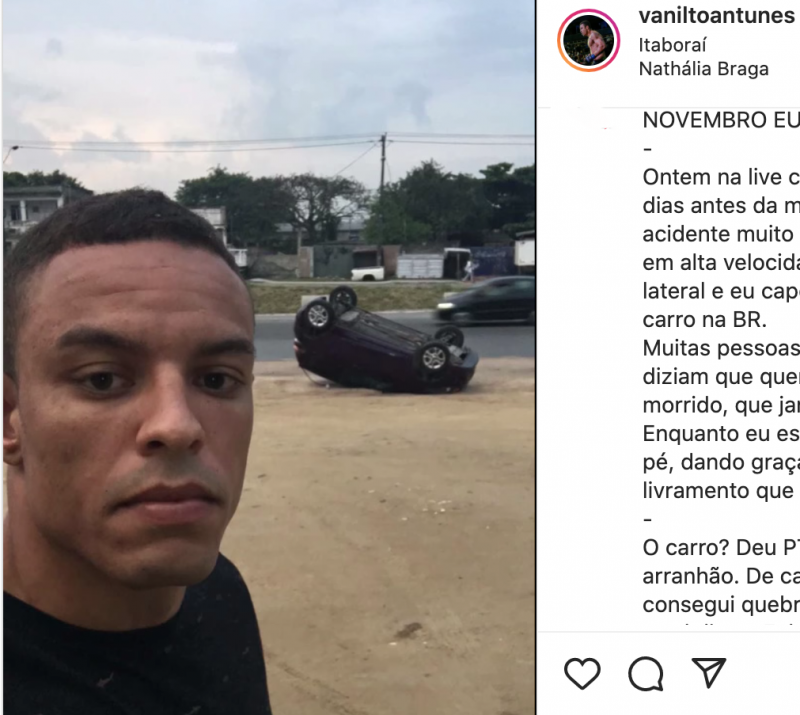Click the caption text carro na BR.
This screenshot has width=800, height=715.
point(705,320)
